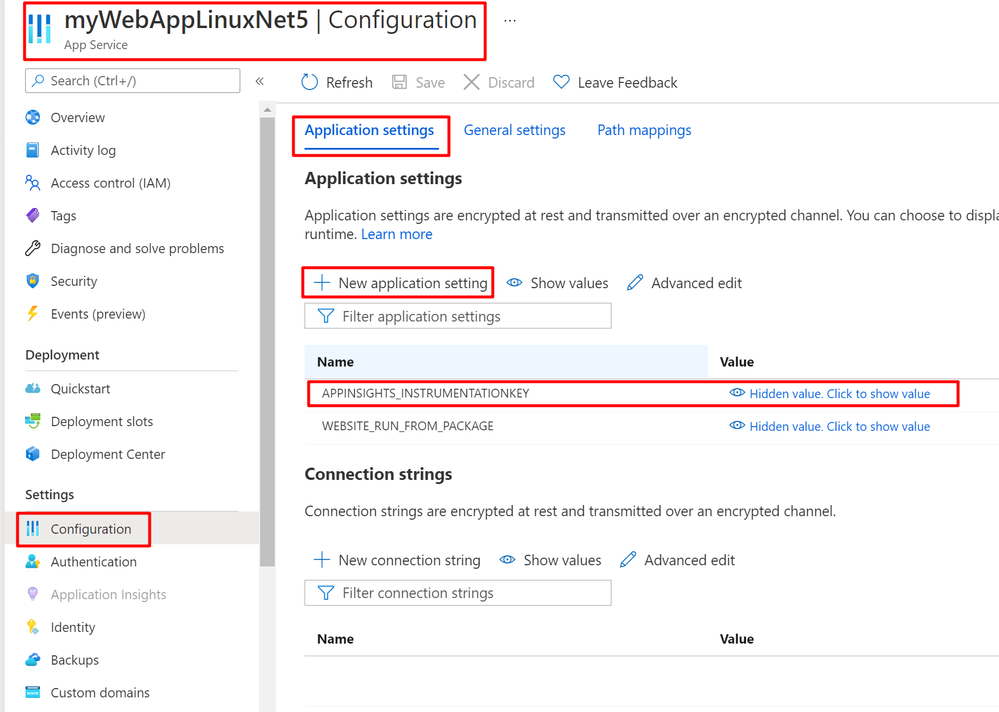Click the Discard X icon
Screen dimensions: 999x712
pyautogui.click(x=471, y=82)
